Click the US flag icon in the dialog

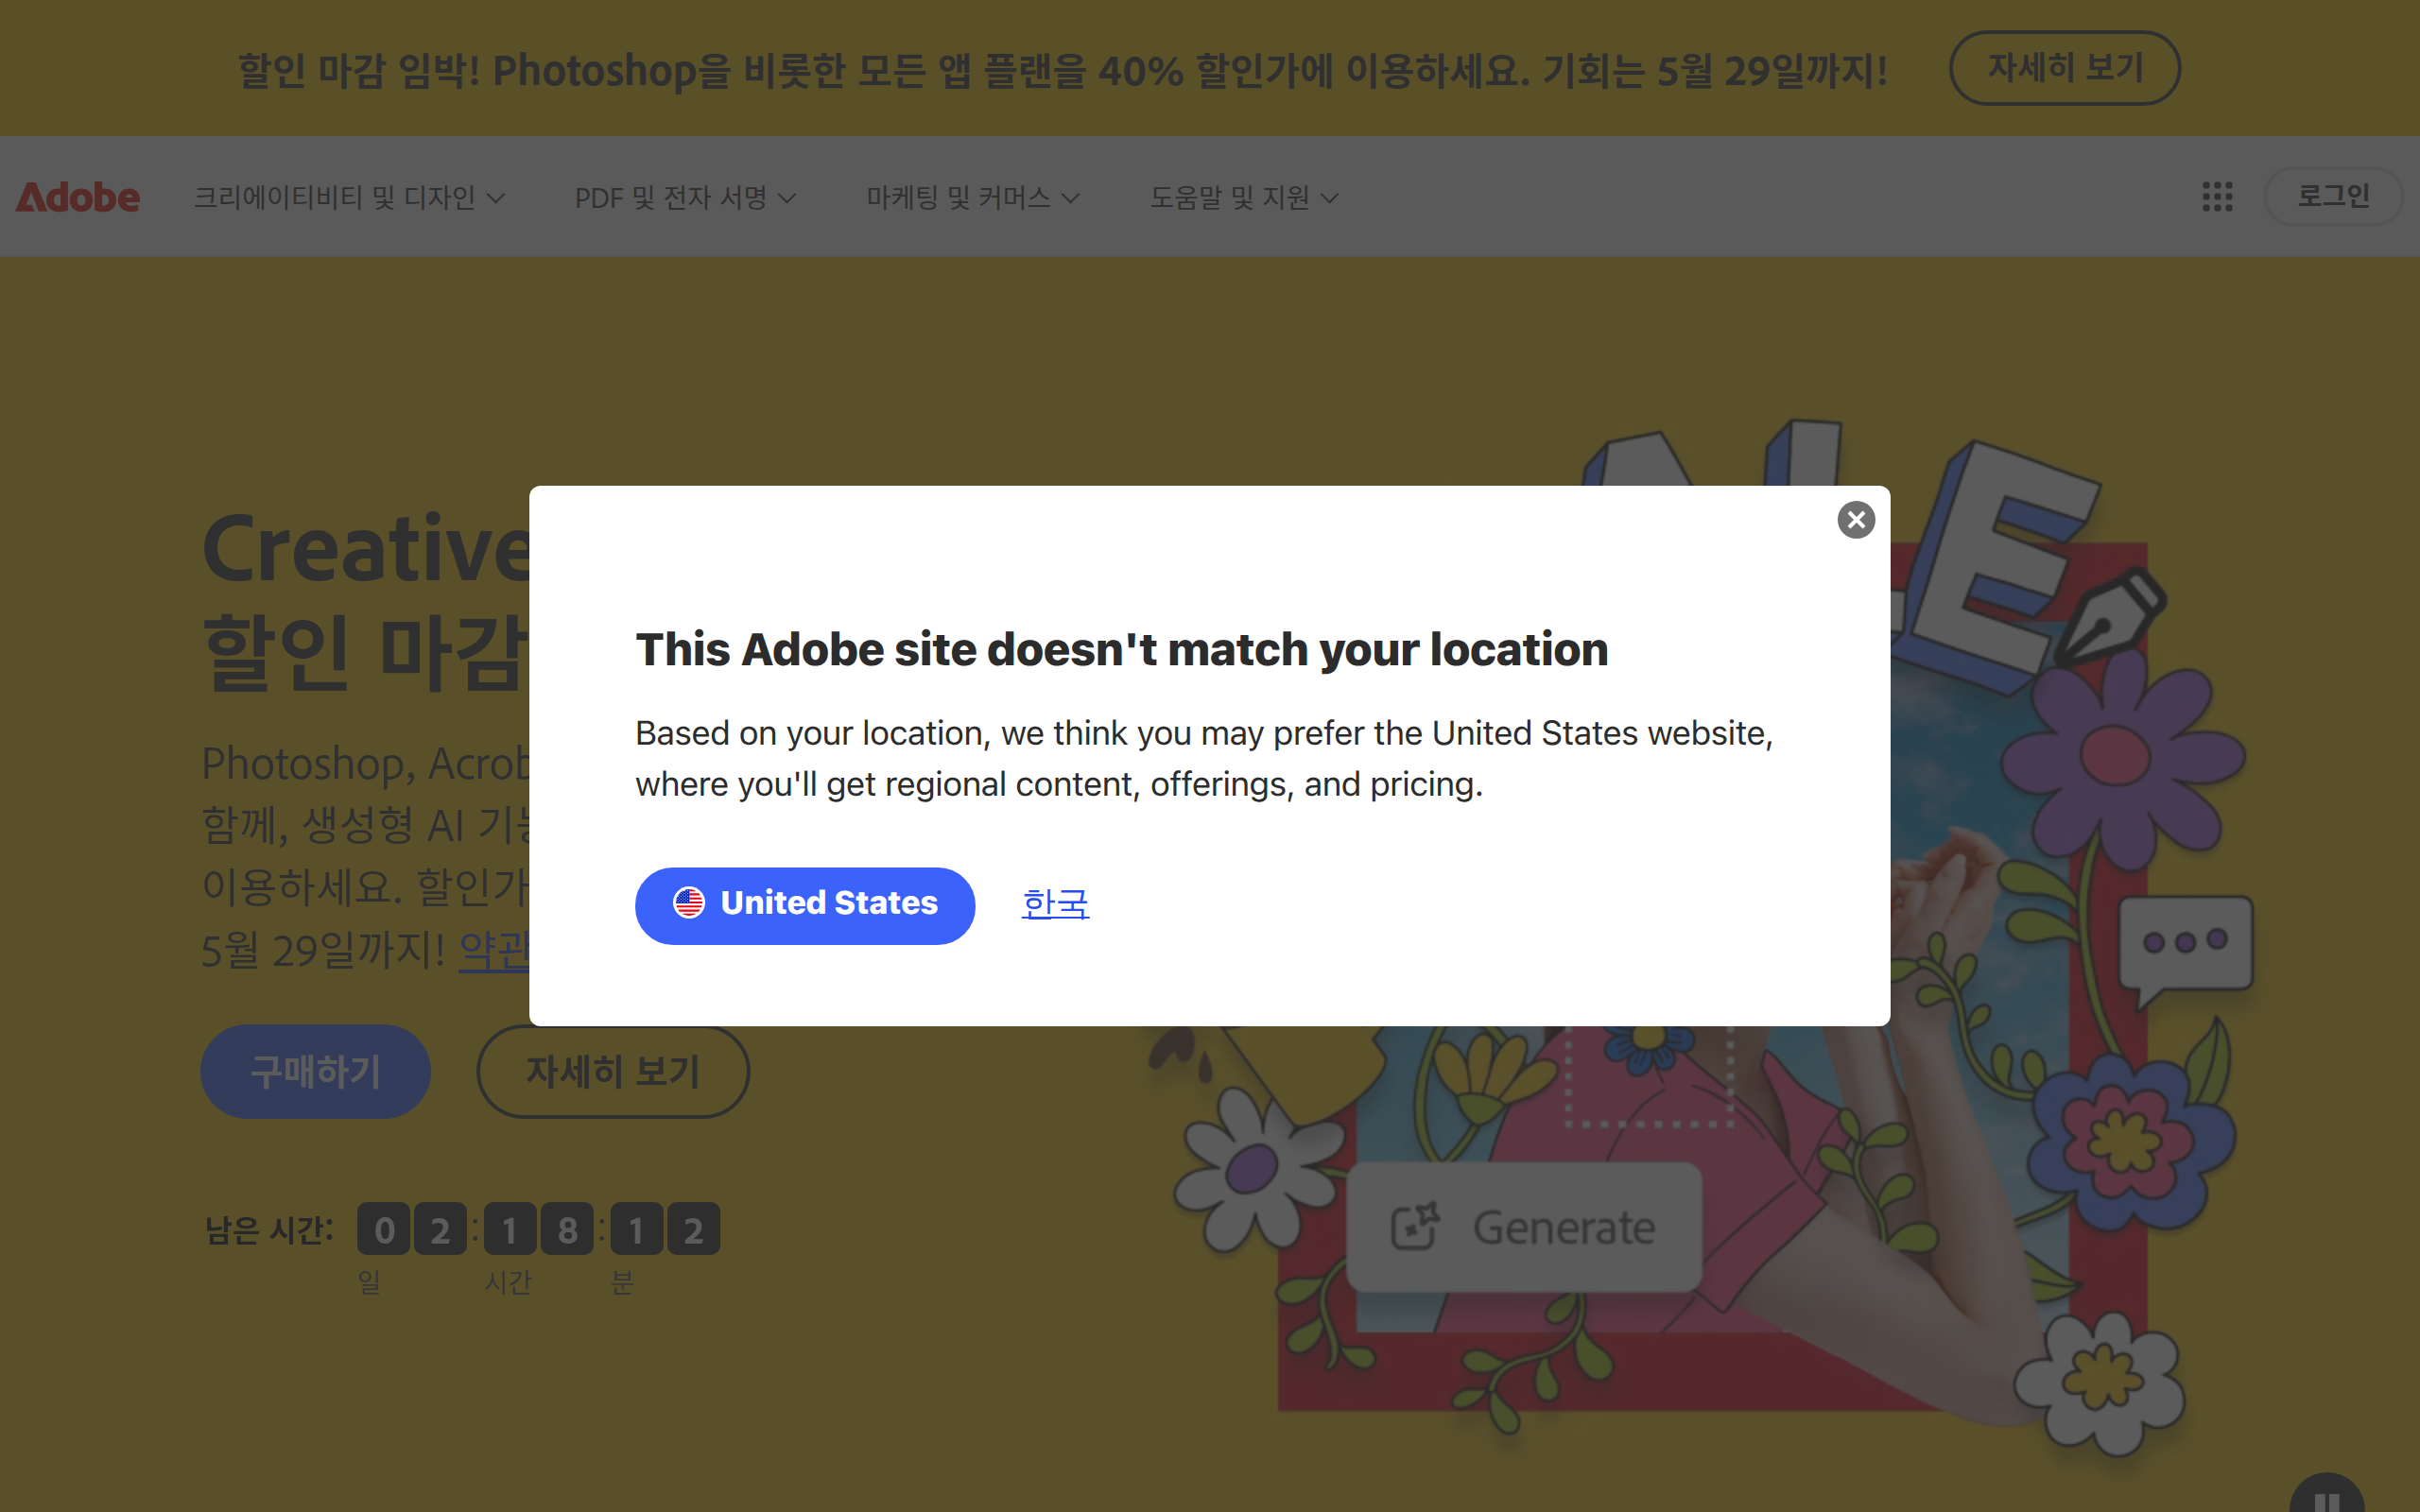click(x=689, y=903)
